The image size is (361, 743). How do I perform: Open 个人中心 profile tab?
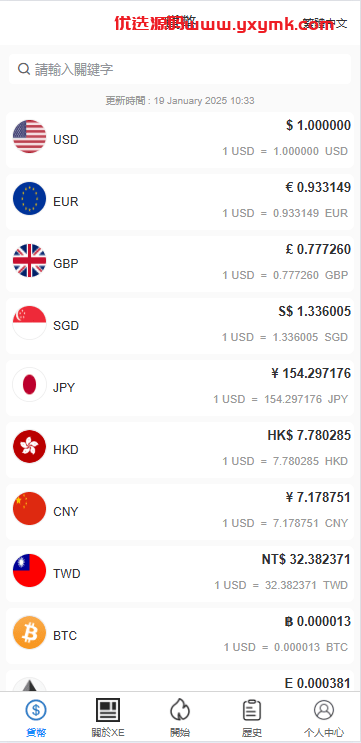(x=324, y=719)
